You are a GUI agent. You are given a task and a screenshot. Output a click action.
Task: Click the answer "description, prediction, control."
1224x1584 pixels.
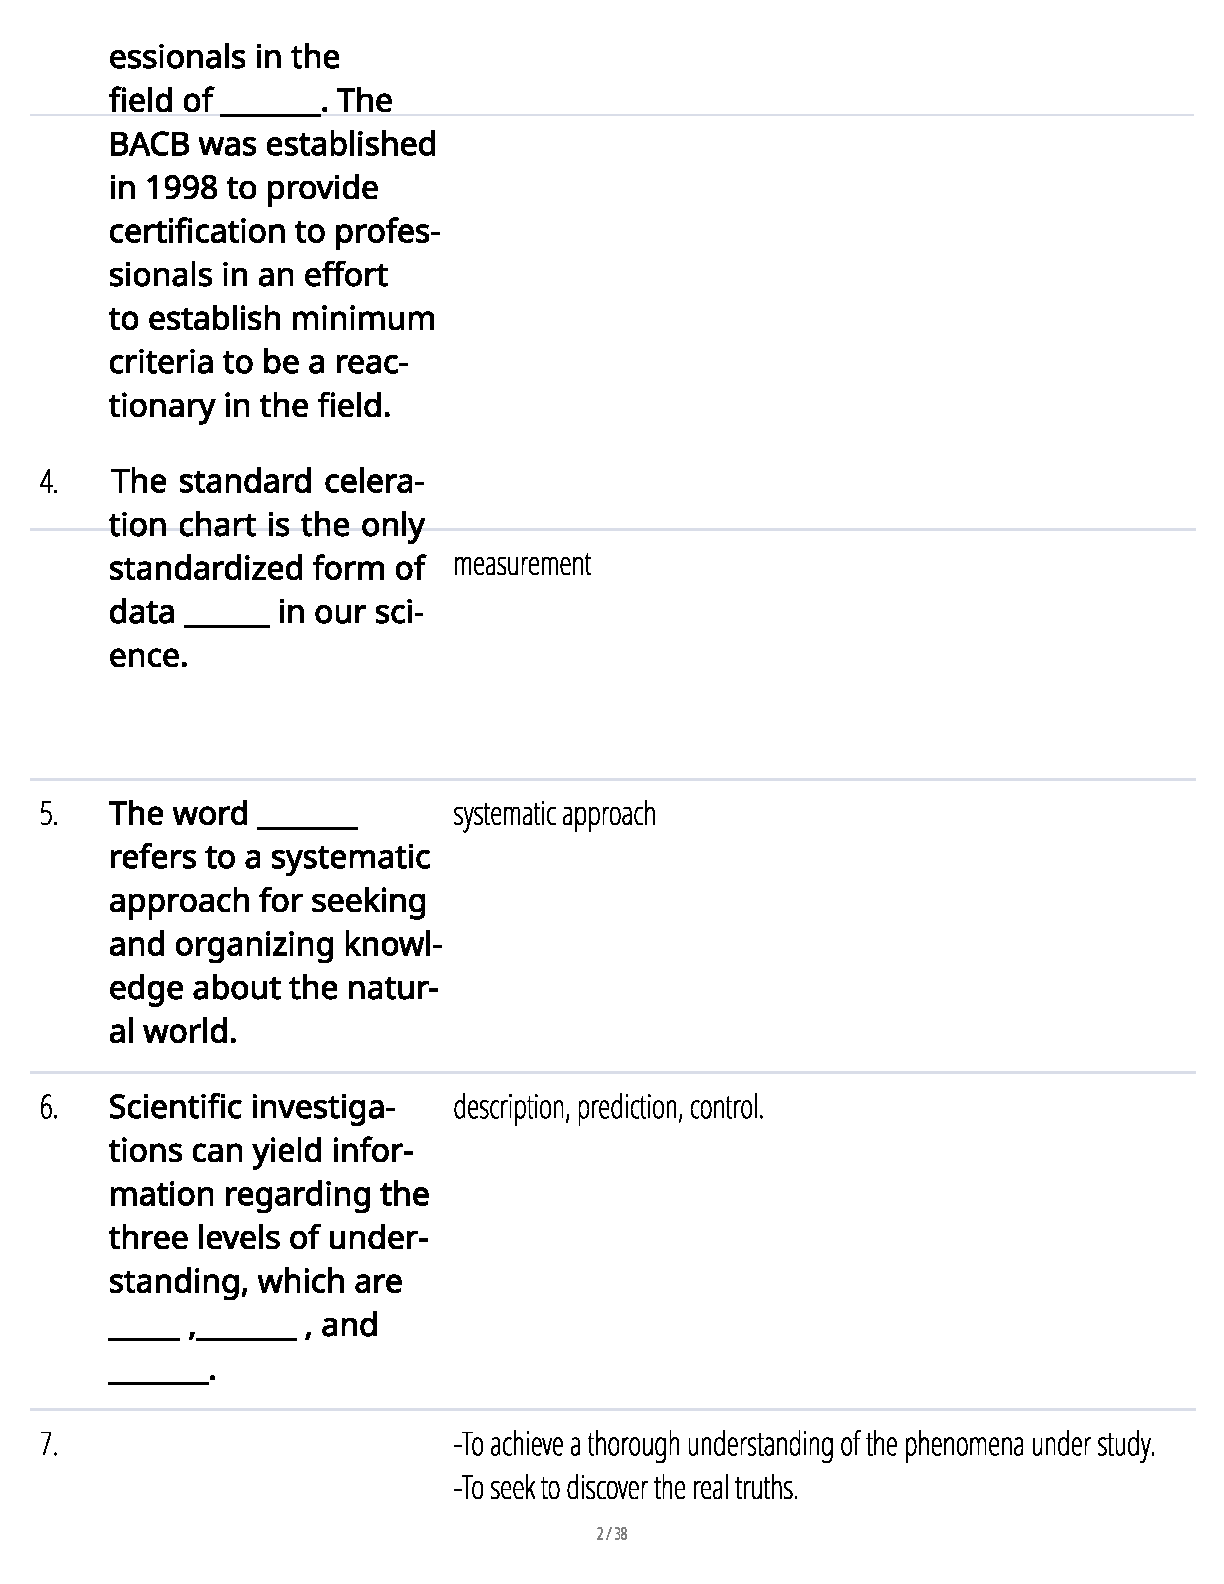click(608, 1108)
